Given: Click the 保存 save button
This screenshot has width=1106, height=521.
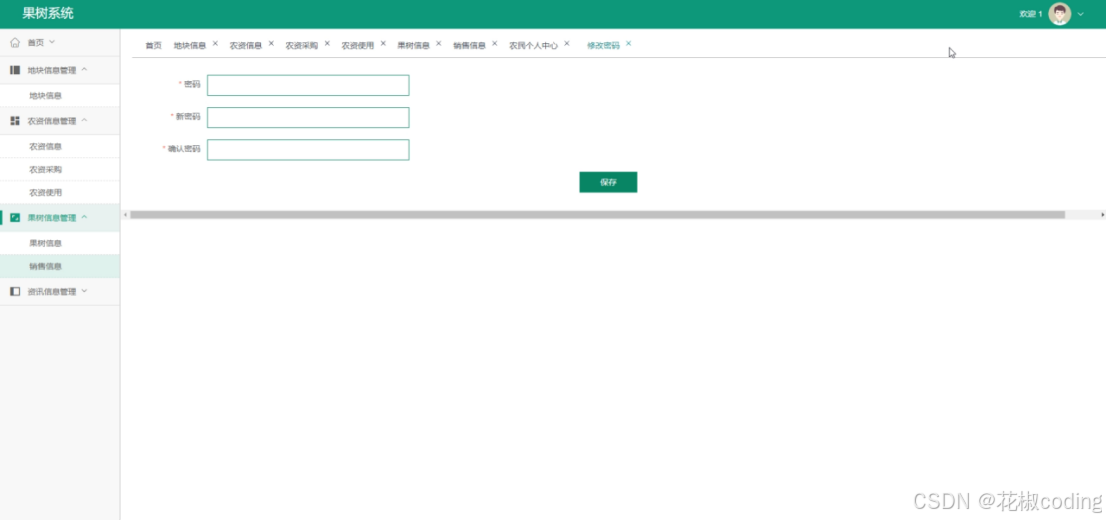Looking at the screenshot, I should coord(608,182).
